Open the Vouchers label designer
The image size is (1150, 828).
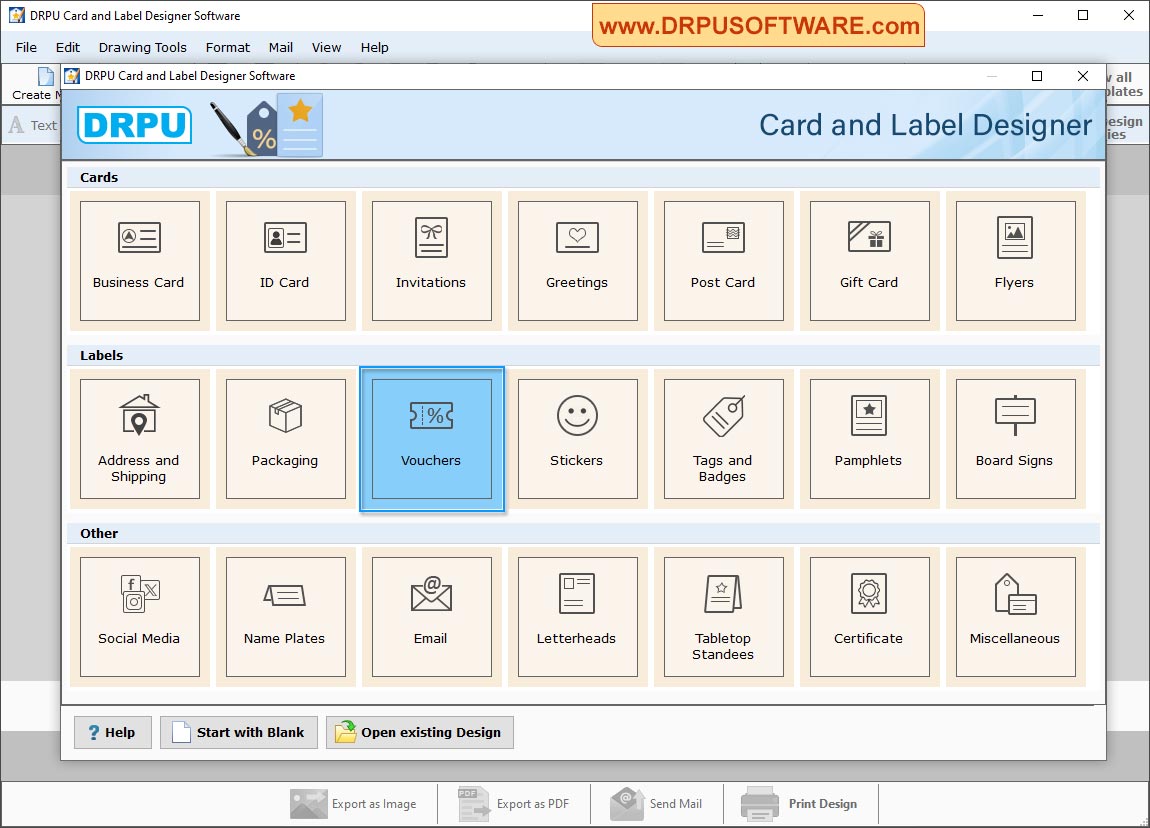pyautogui.click(x=431, y=438)
